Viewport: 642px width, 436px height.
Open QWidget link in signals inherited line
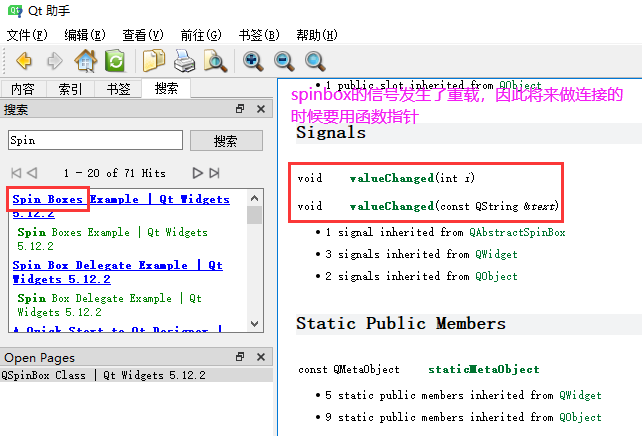[496, 254]
